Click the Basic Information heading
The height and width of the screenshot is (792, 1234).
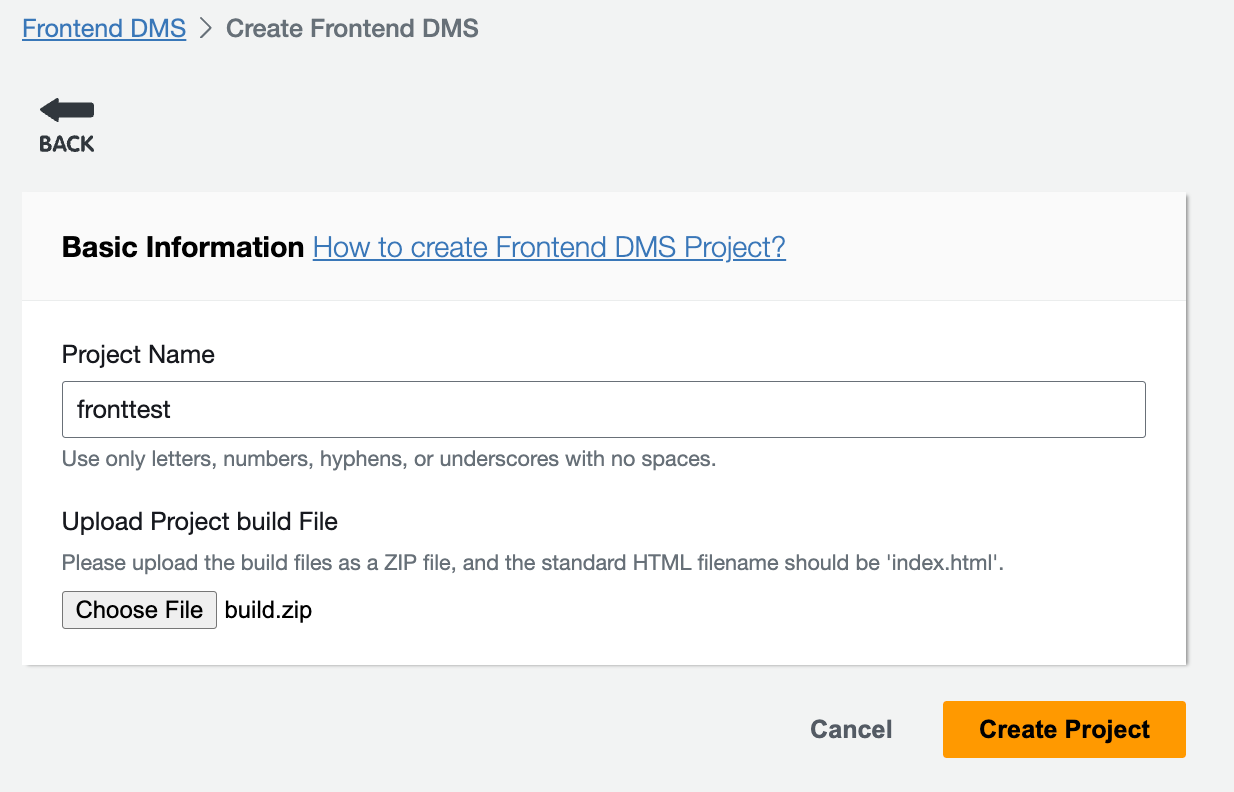pyautogui.click(x=183, y=247)
